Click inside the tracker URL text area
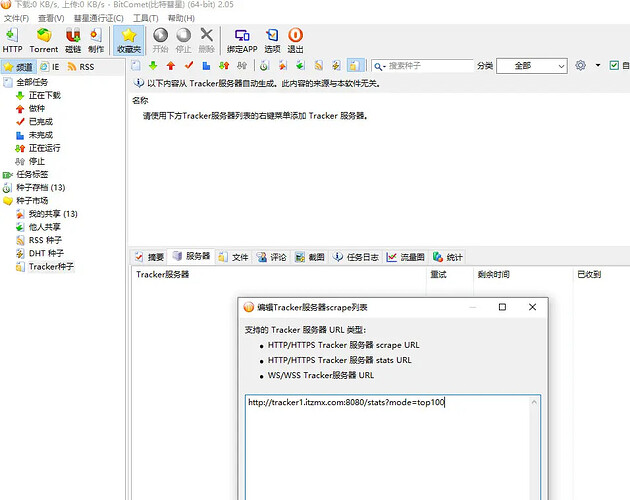The height and width of the screenshot is (500, 630). (x=389, y=447)
